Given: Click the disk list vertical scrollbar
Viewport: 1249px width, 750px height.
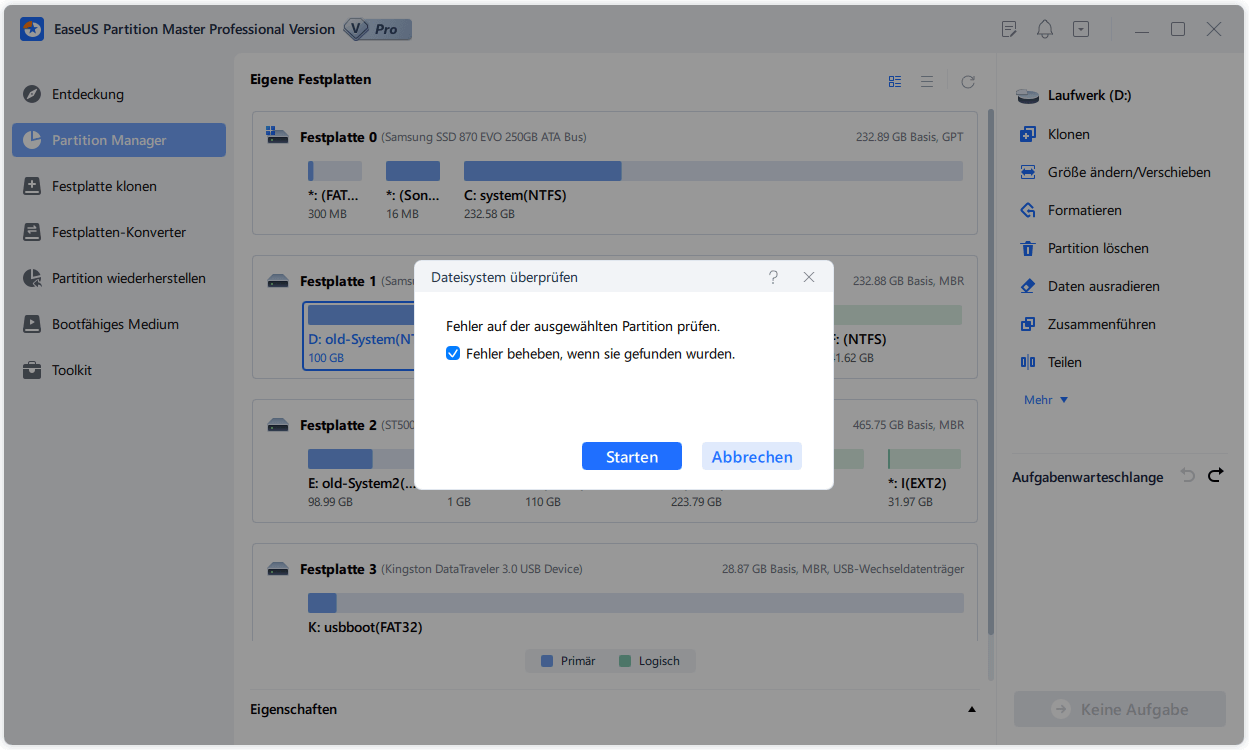Looking at the screenshot, I should pyautogui.click(x=991, y=370).
